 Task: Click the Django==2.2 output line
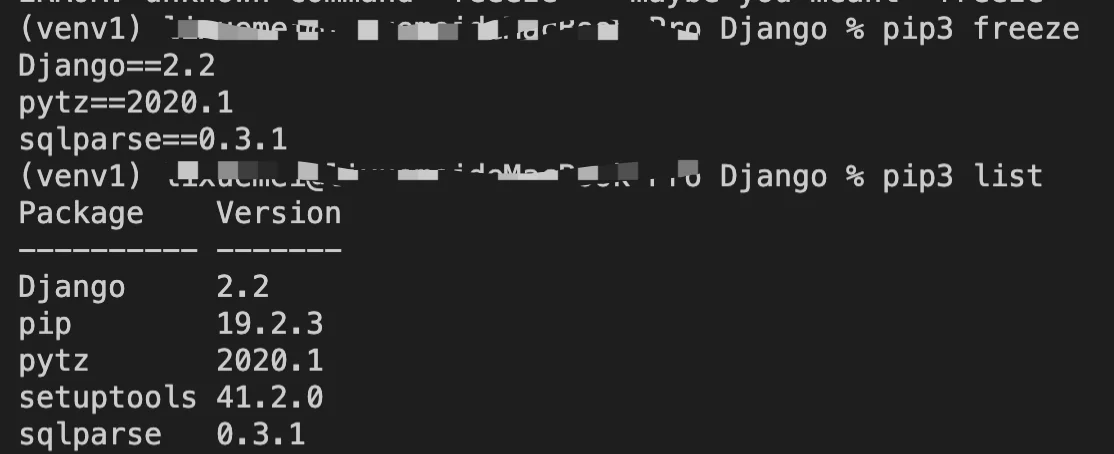coord(117,67)
